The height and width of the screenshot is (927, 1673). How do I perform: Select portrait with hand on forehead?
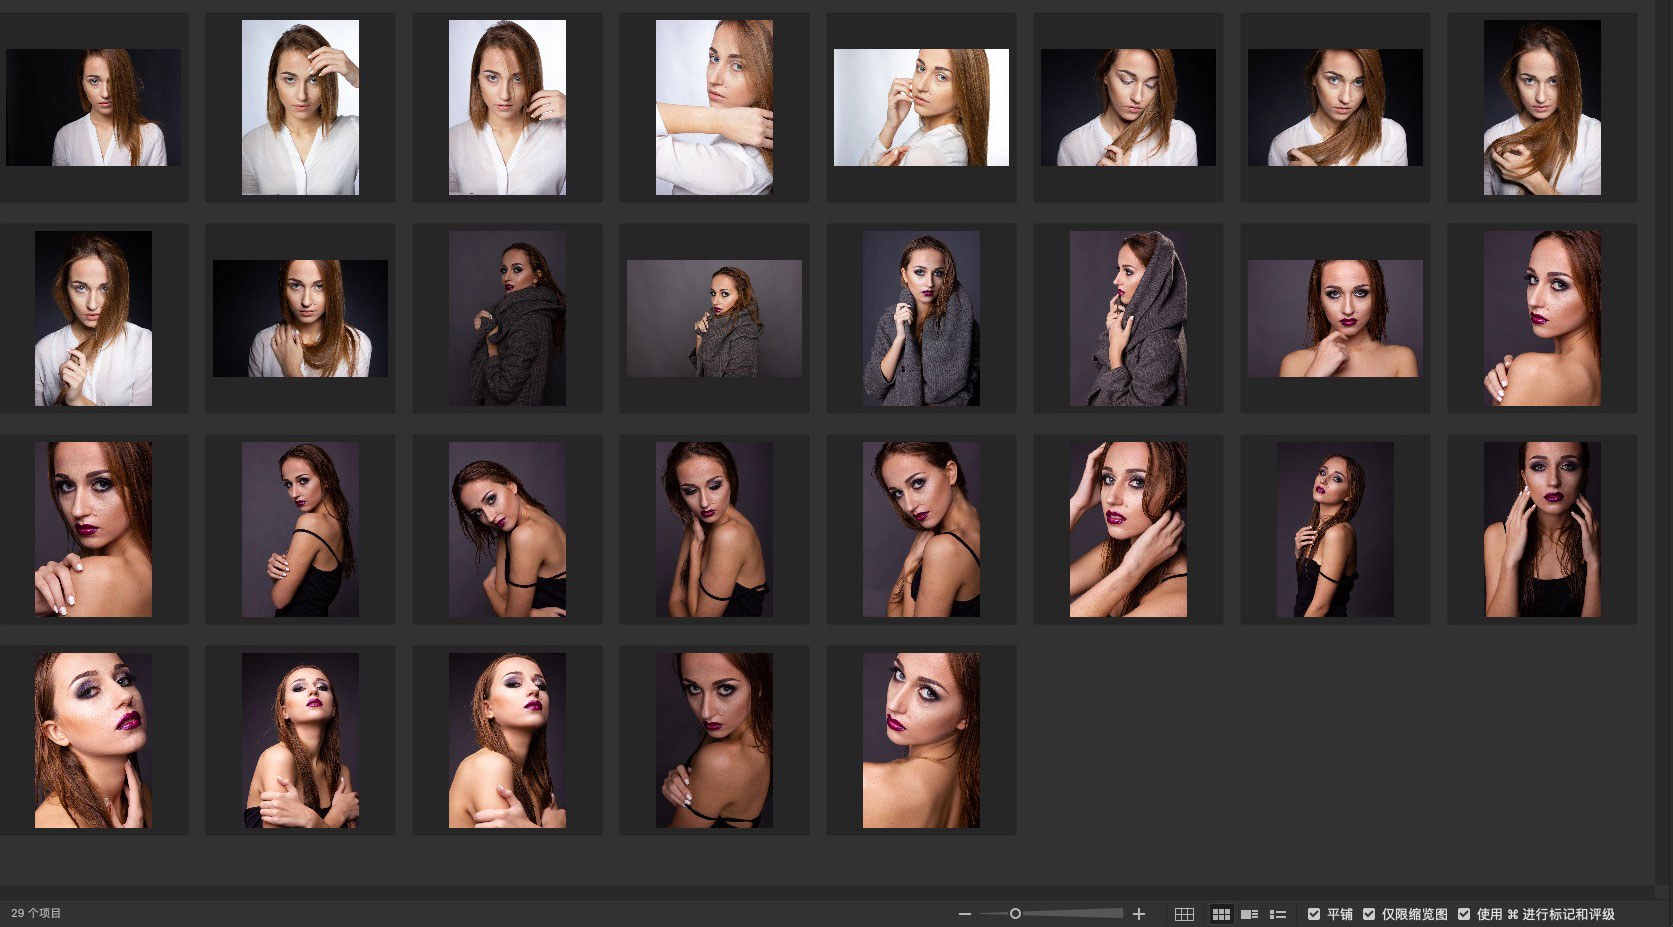point(300,107)
